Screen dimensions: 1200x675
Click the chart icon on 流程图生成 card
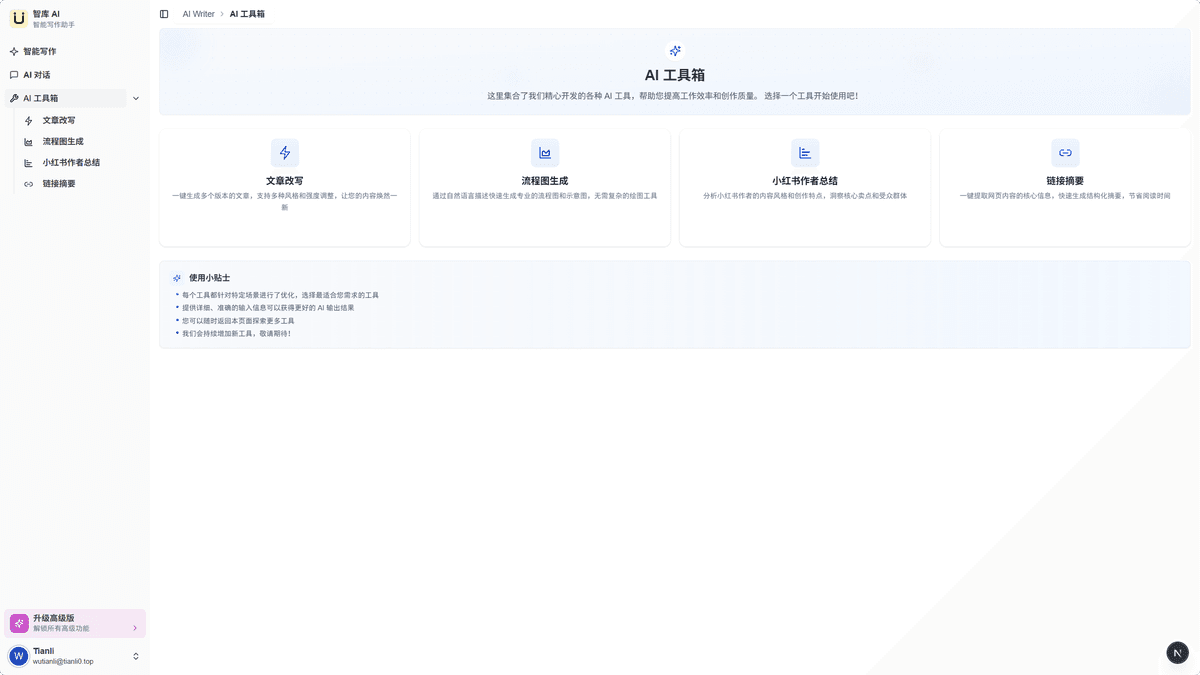pos(545,153)
